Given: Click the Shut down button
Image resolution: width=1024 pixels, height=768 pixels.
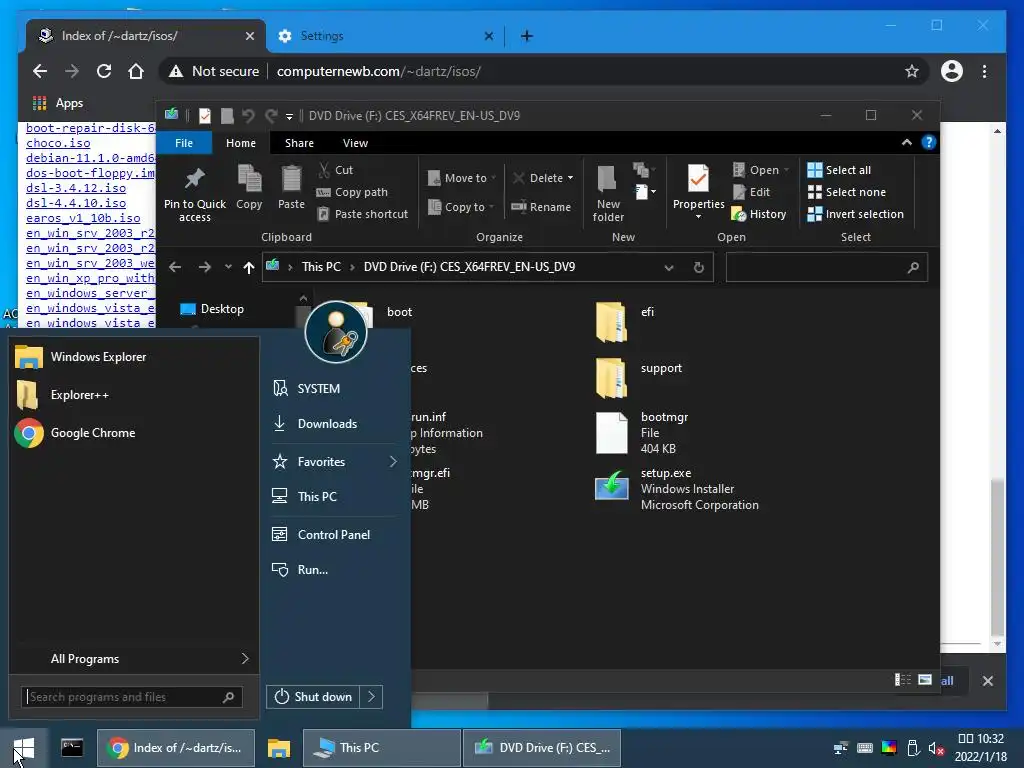Looking at the screenshot, I should (313, 697).
